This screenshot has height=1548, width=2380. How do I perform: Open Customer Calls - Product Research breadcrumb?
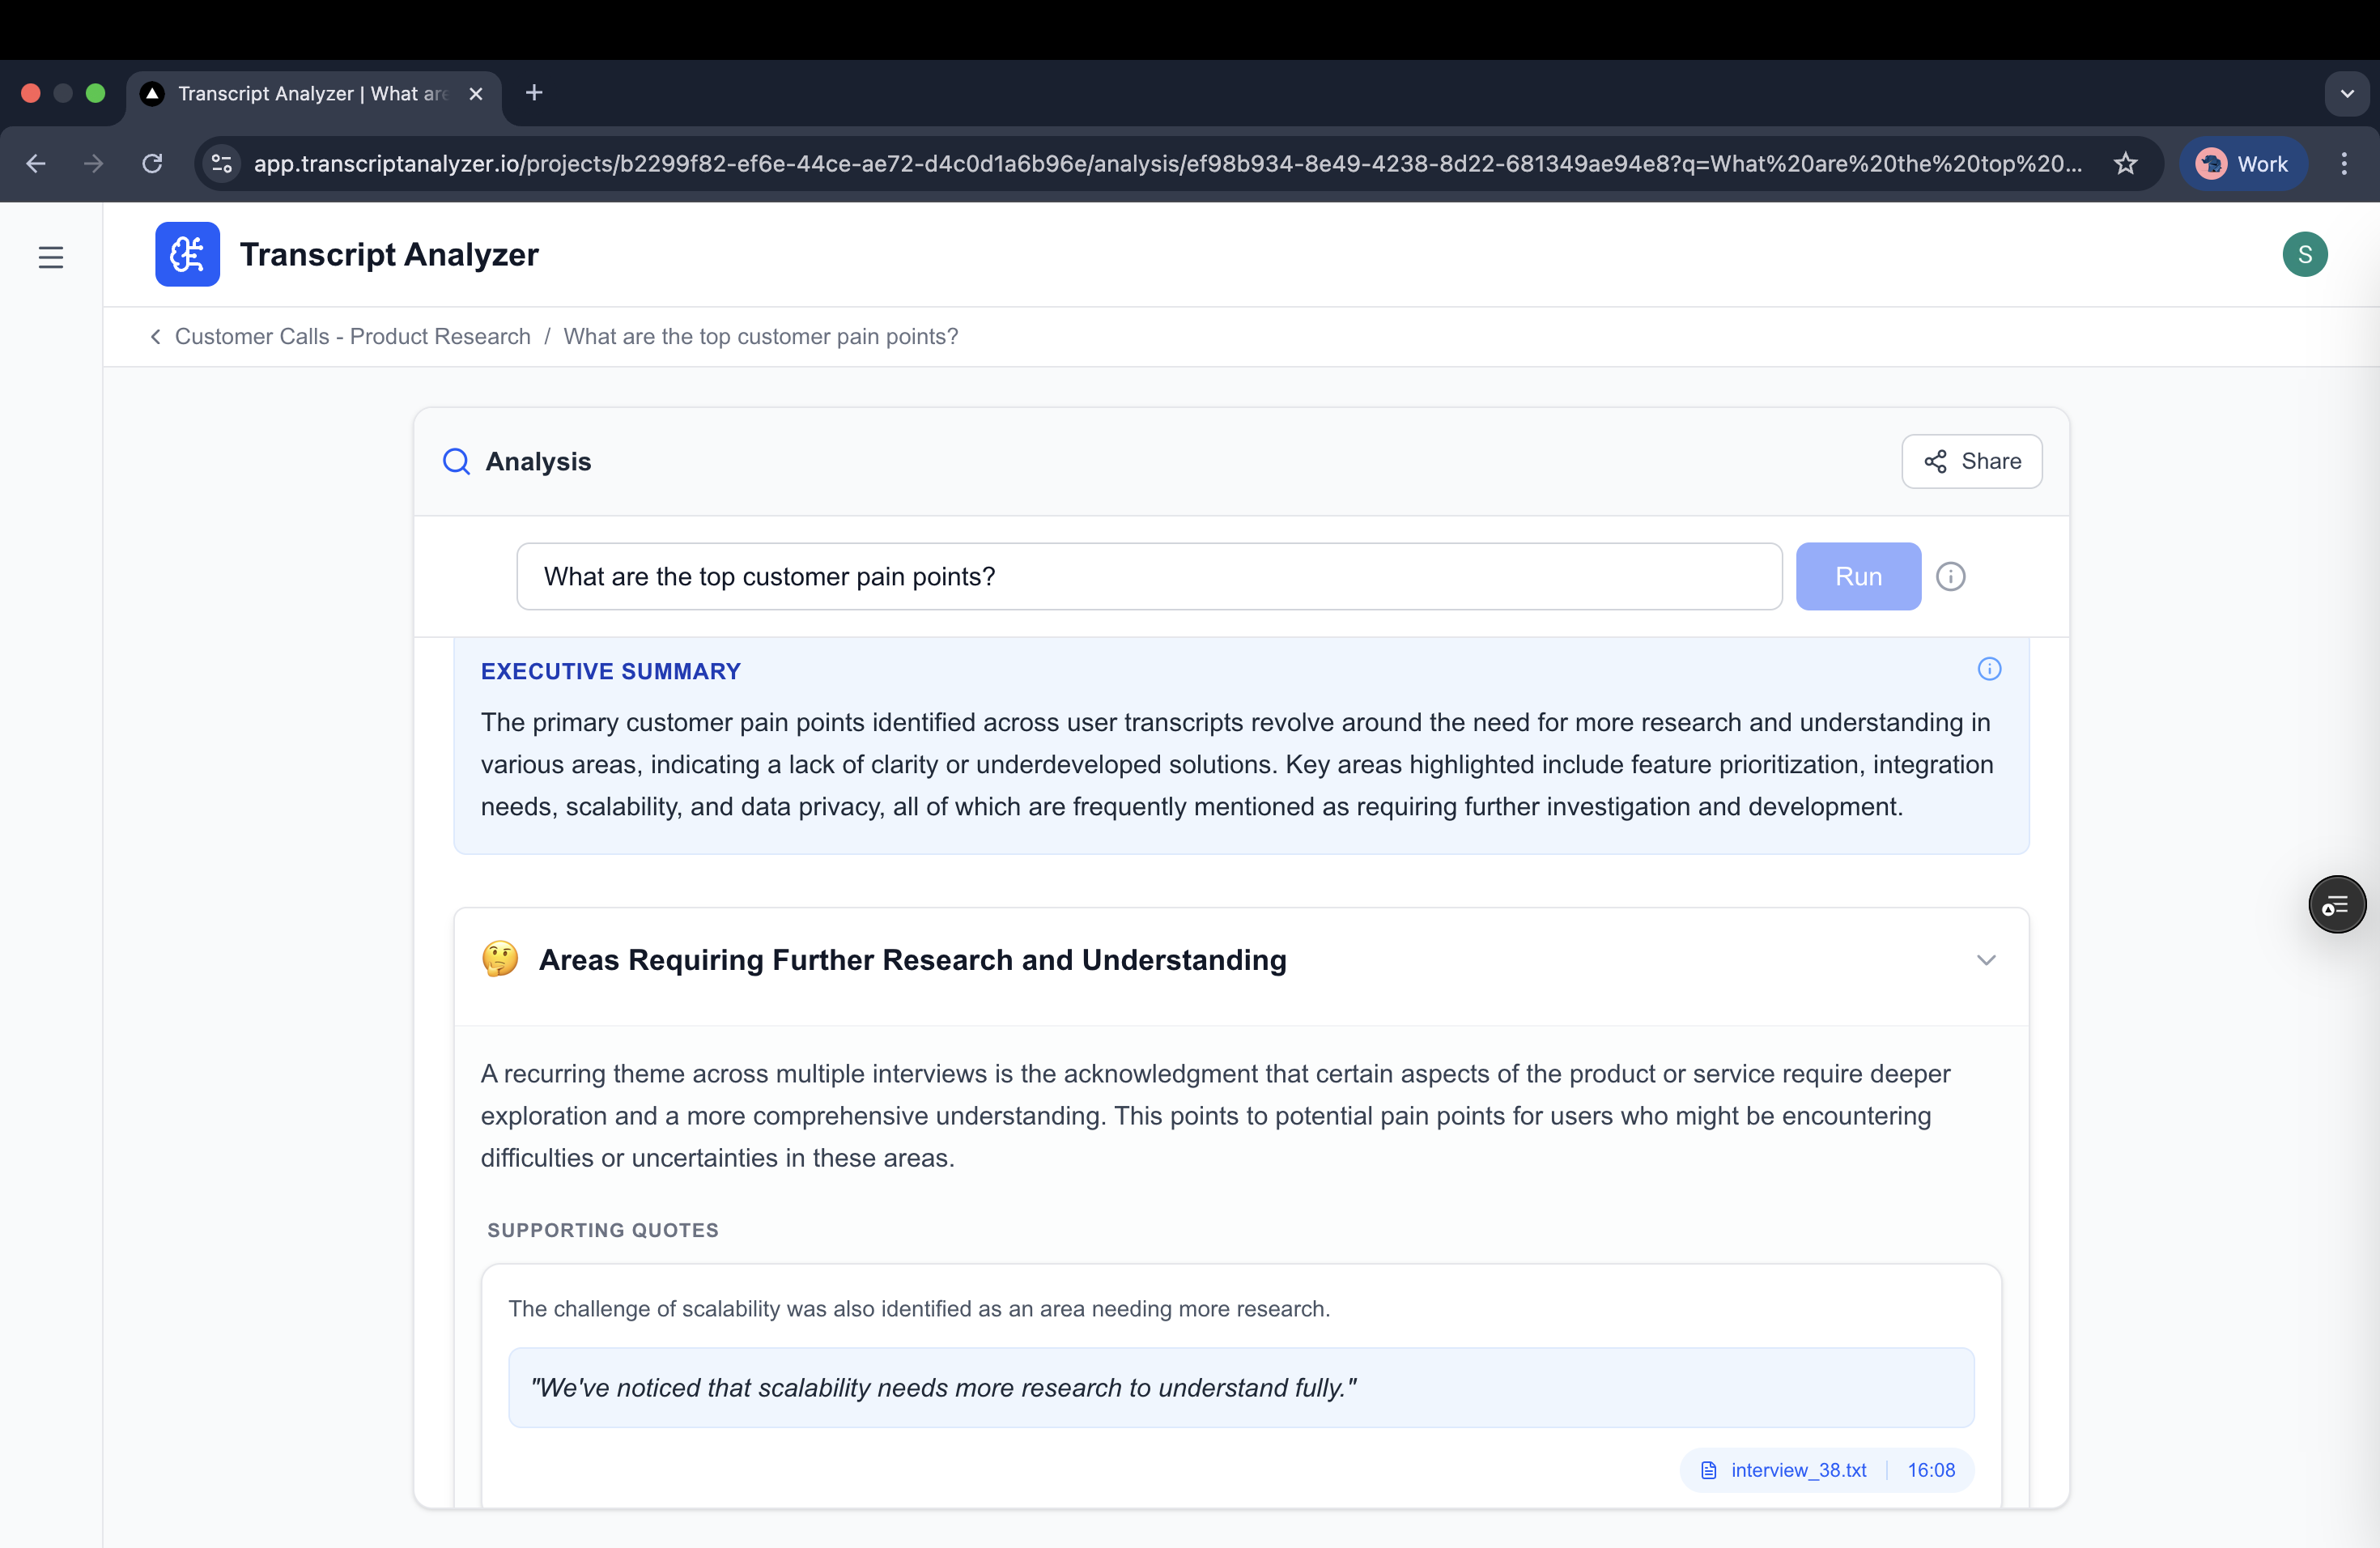[352, 337]
